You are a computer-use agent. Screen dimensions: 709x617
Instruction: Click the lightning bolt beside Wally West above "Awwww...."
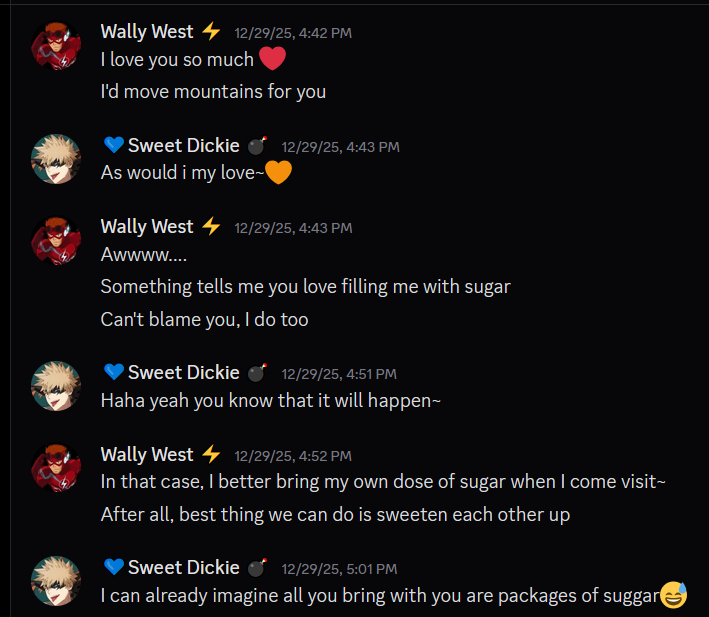point(211,227)
